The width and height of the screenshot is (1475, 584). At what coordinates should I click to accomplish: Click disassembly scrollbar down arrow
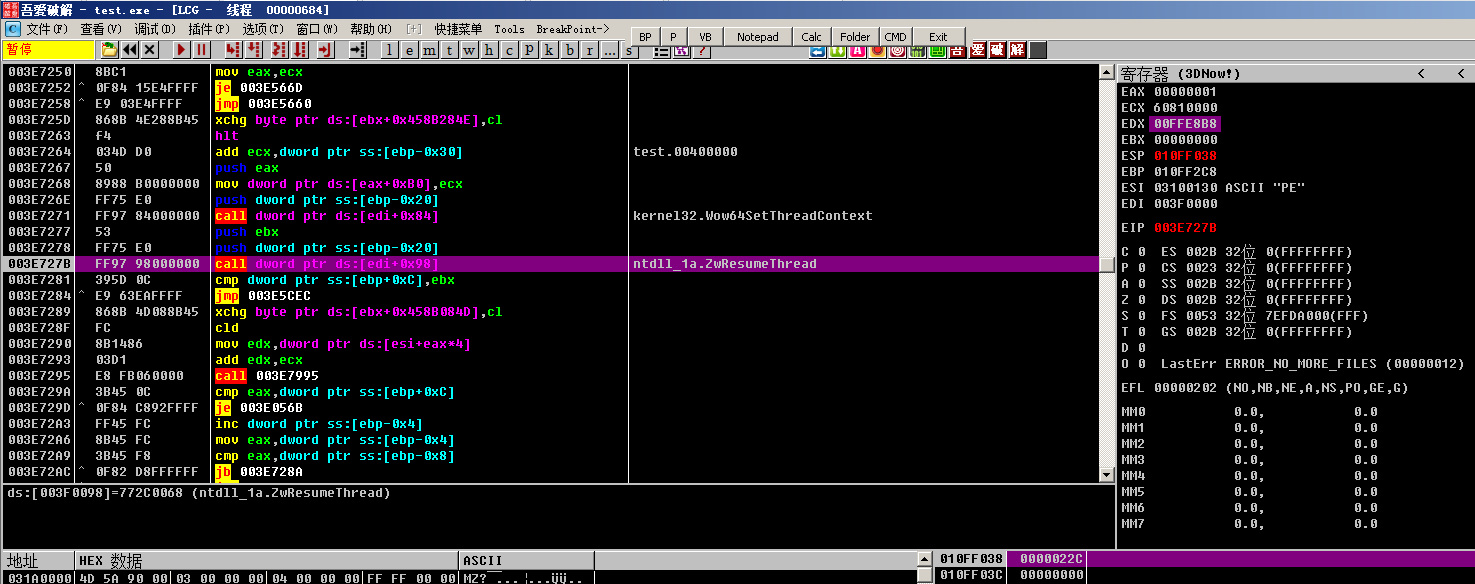click(x=1106, y=474)
